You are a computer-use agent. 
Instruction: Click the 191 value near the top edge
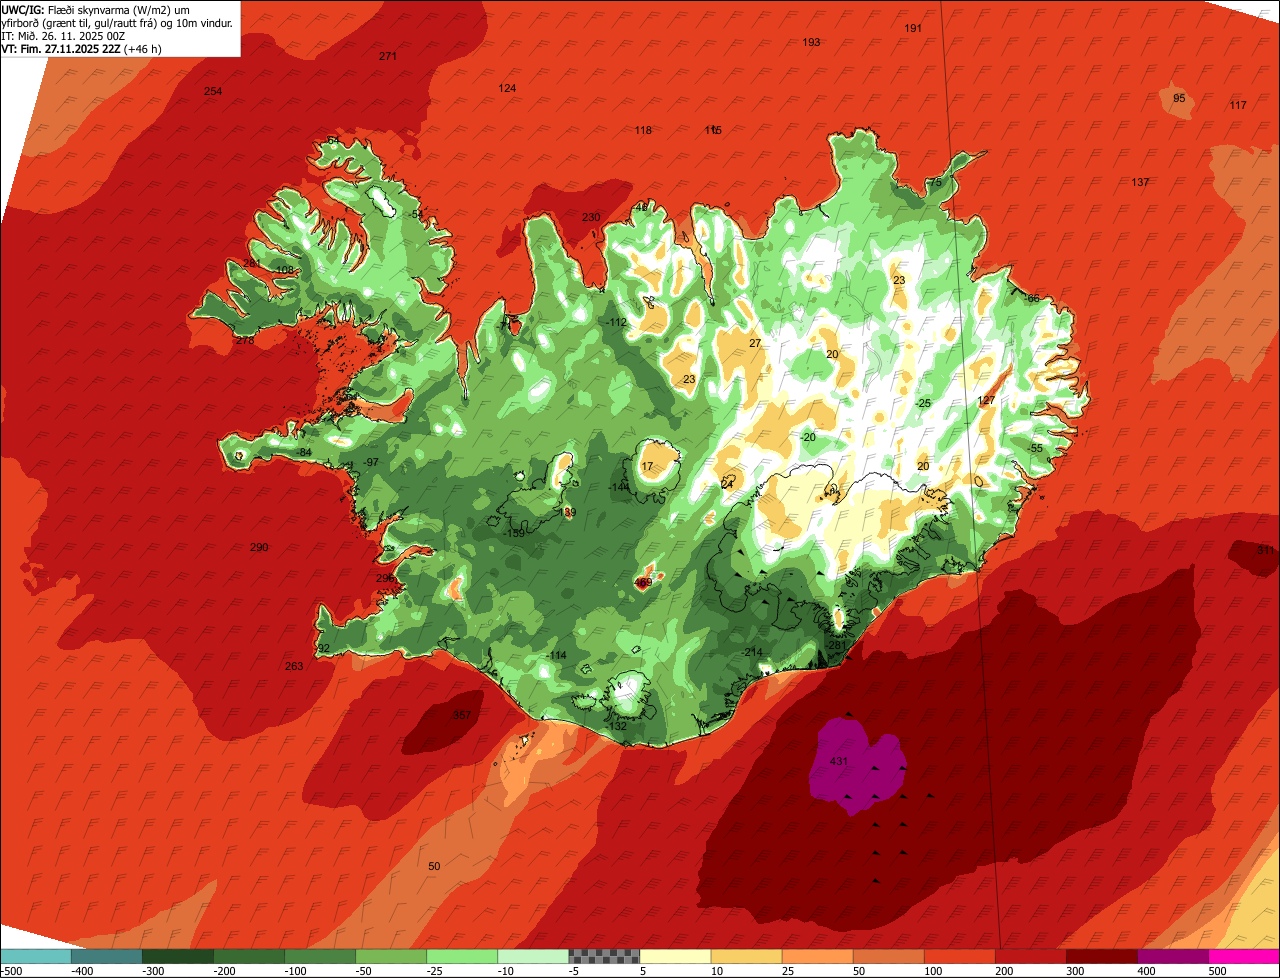(913, 28)
